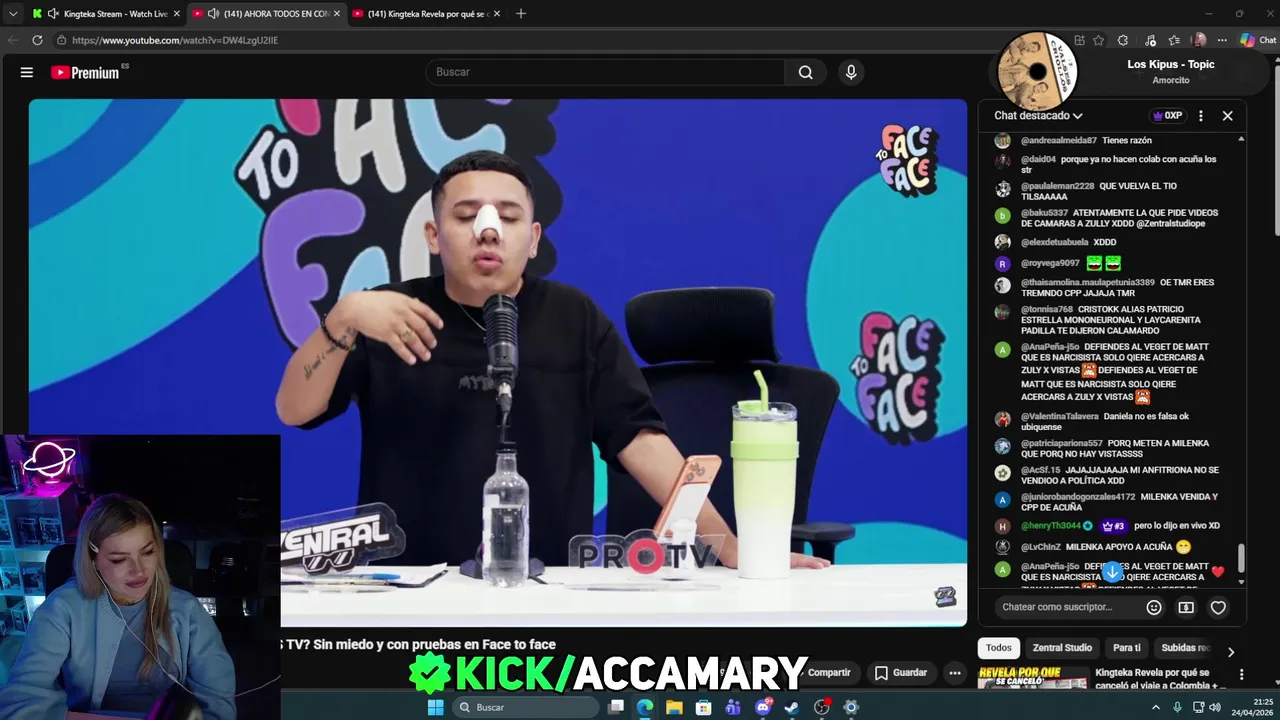
Task: Open the split screen apps icon in address bar
Action: [x=1079, y=40]
